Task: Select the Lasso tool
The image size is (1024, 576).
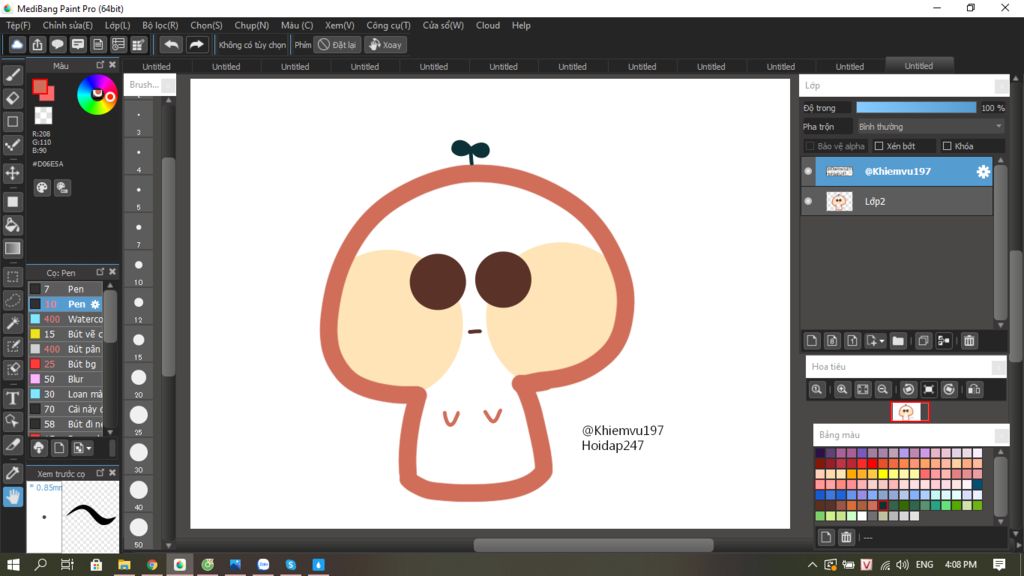Action: click(12, 300)
